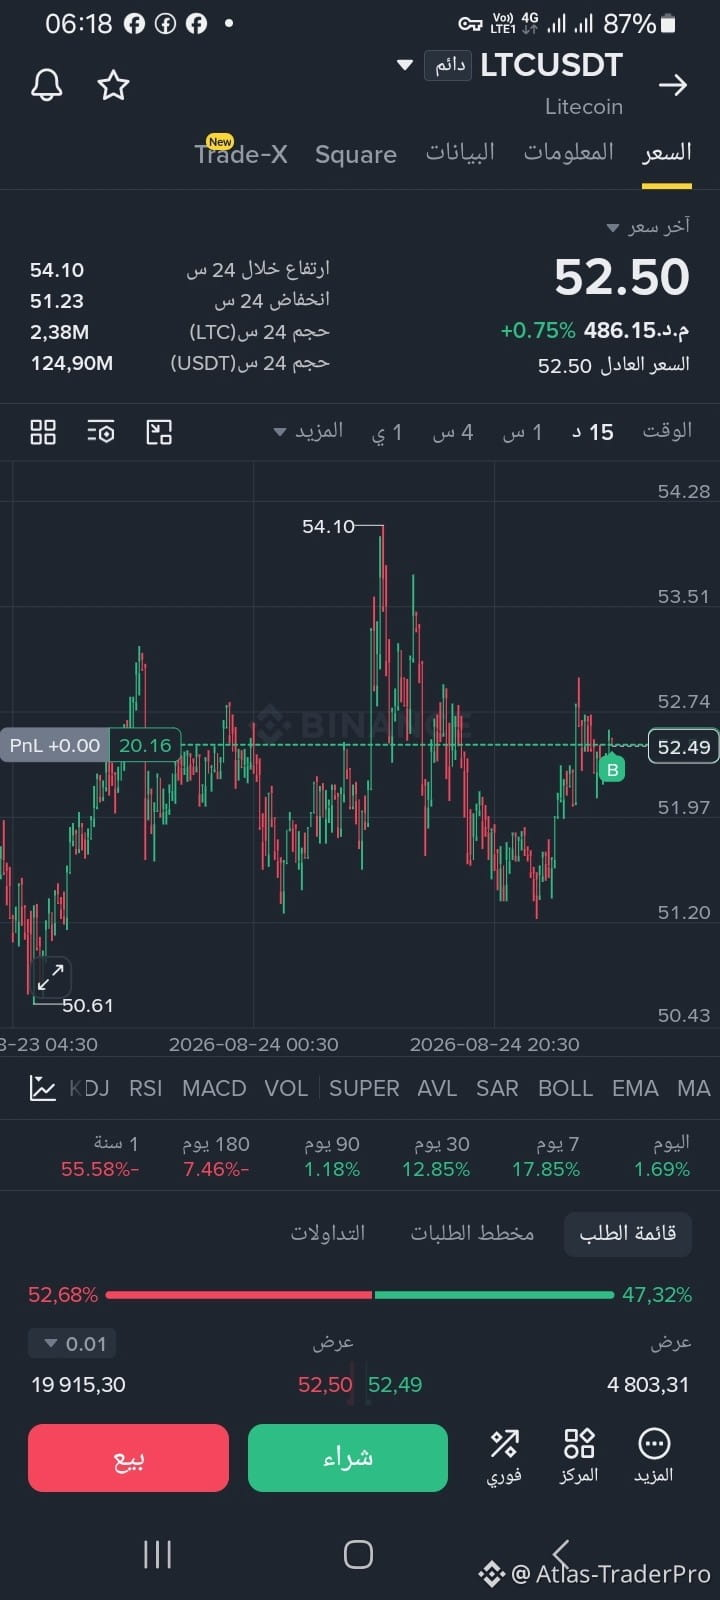Tap the indicator chart line icon
The width and height of the screenshot is (720, 1600).
43,1088
